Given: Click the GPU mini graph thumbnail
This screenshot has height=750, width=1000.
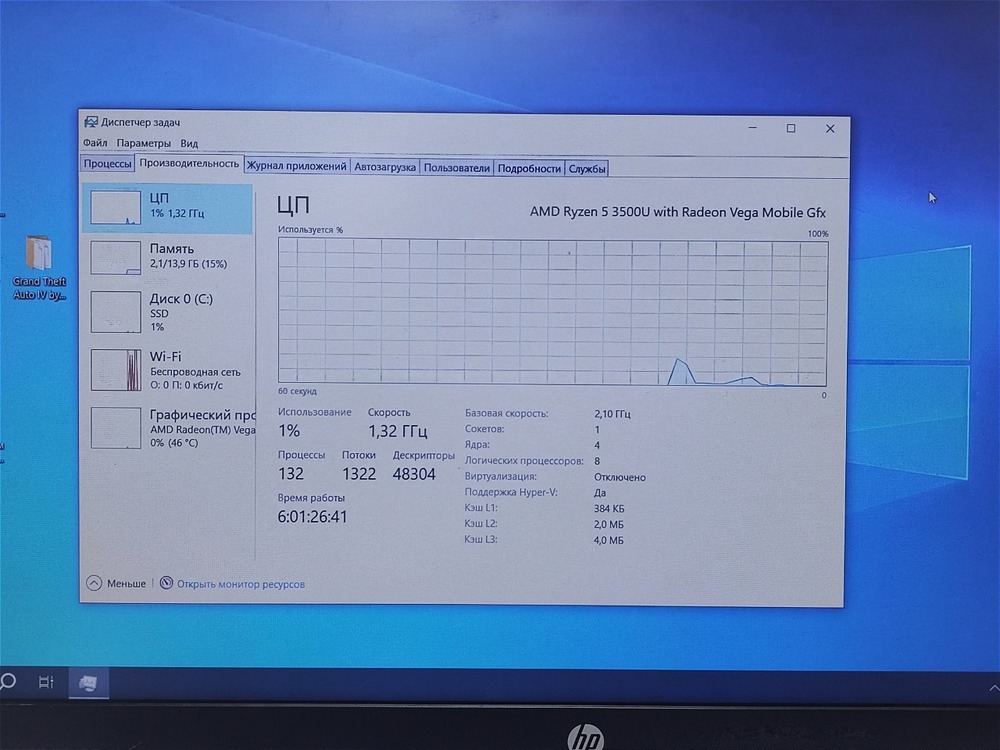Looking at the screenshot, I should click(115, 428).
